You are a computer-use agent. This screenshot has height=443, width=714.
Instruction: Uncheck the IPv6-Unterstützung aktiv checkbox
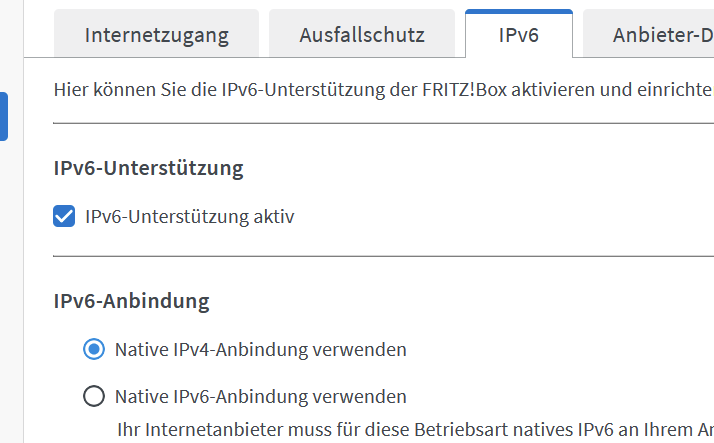[64, 216]
